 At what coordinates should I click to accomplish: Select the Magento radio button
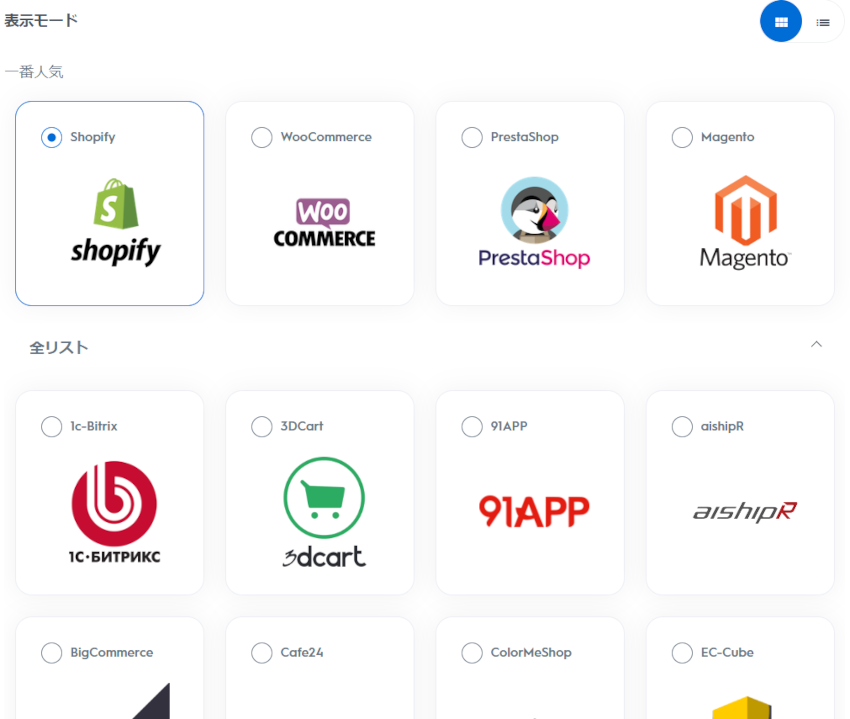[682, 137]
